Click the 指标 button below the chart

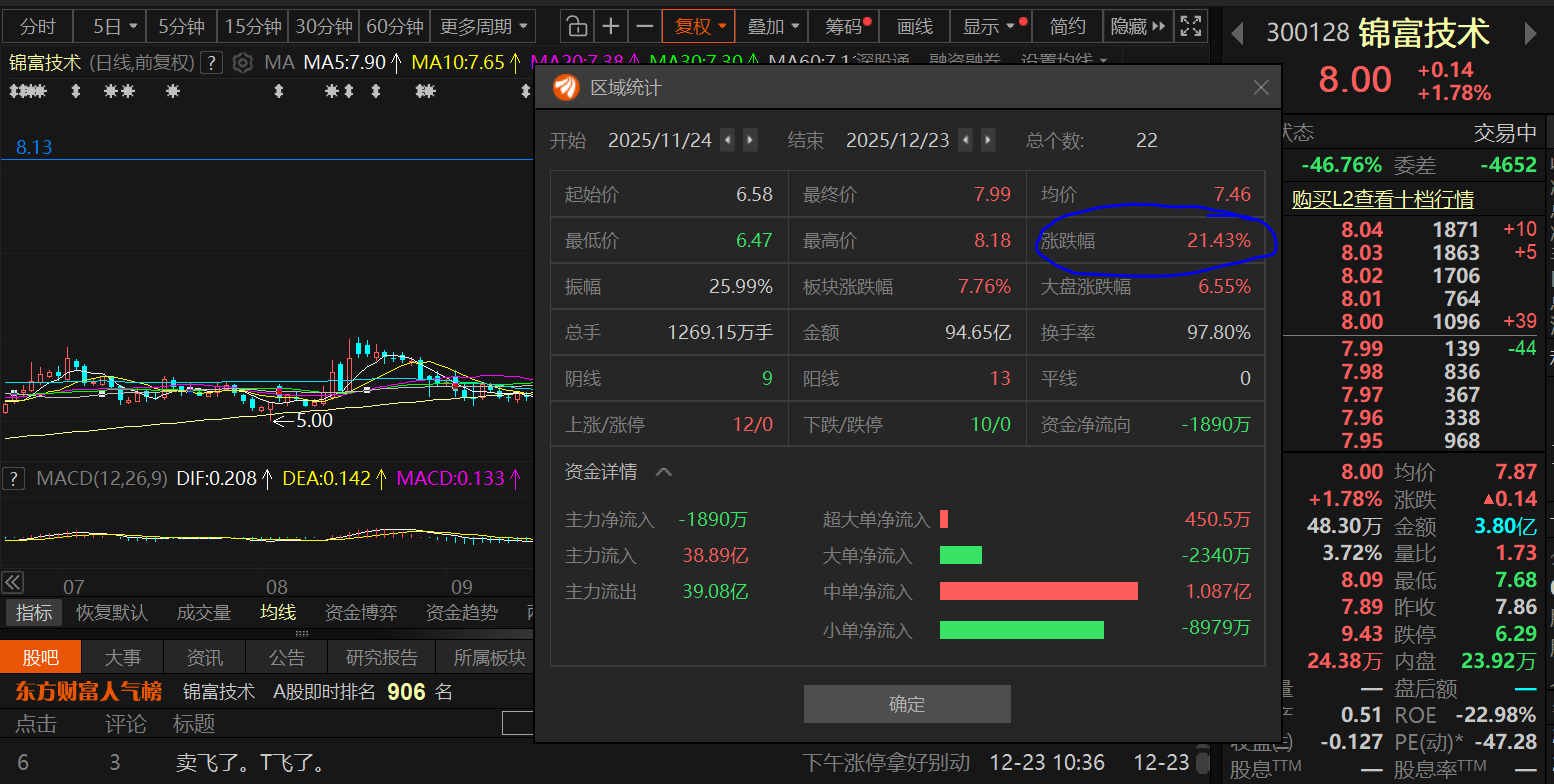click(x=33, y=612)
